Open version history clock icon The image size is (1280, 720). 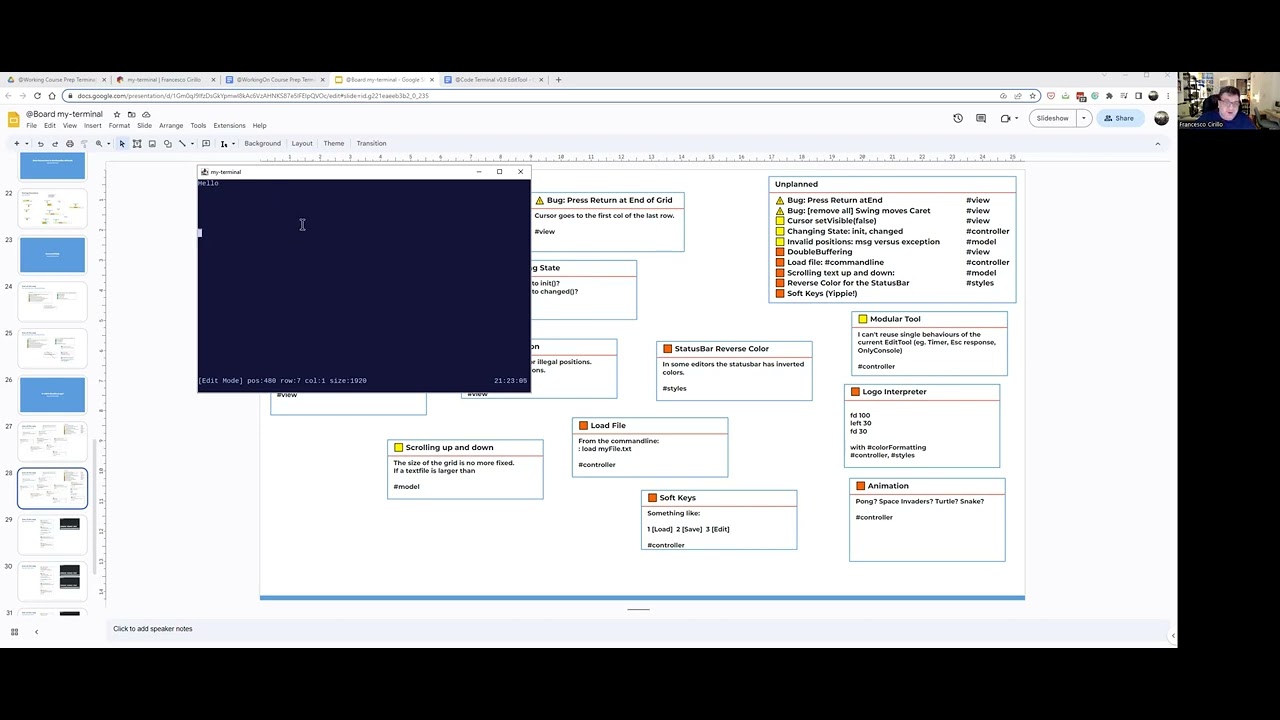[x=958, y=118]
